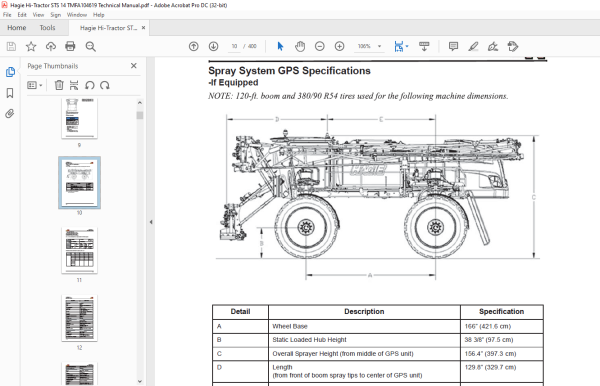
Task: Add a comment note
Action: (x=453, y=46)
